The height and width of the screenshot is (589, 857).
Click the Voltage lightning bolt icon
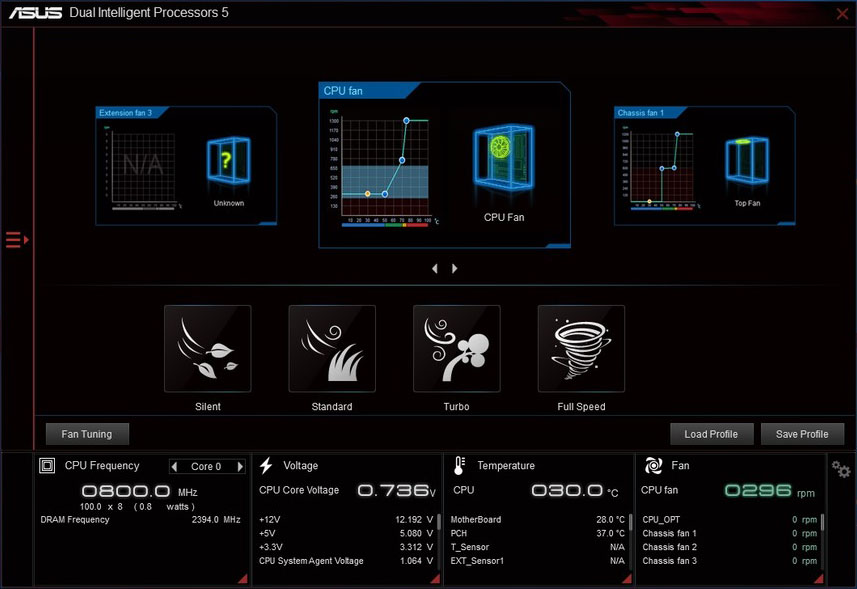pyautogui.click(x=266, y=466)
